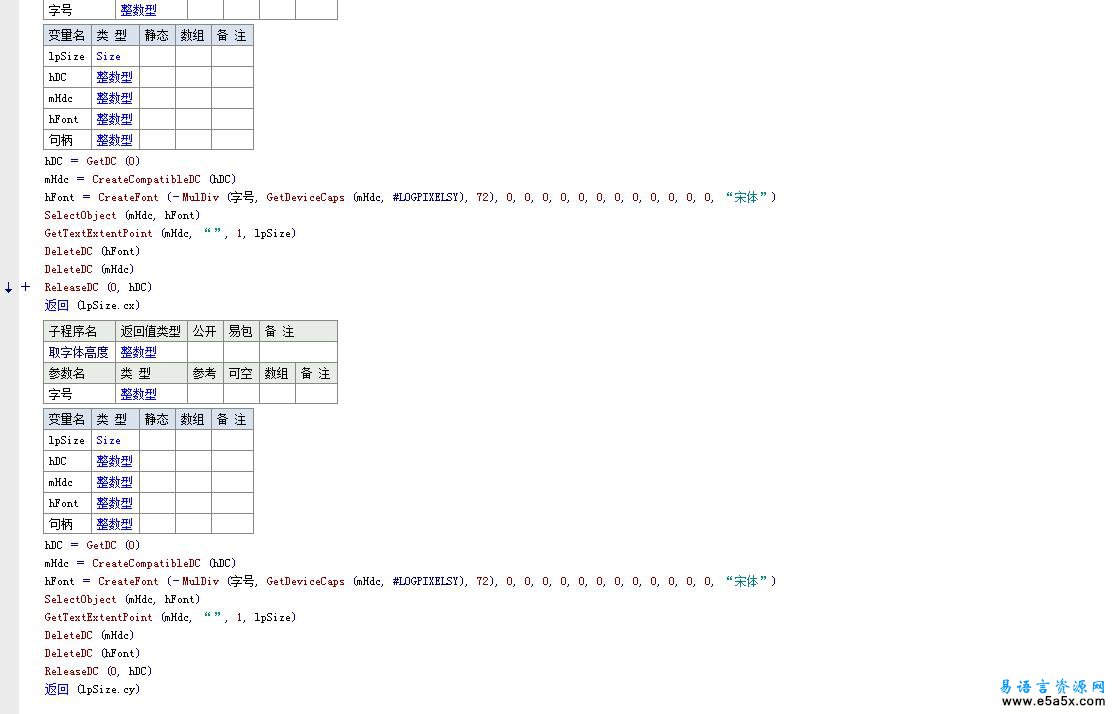Select the 句柄 variable in 取字体高度 locals table
The height and width of the screenshot is (714, 1114).
[67, 524]
